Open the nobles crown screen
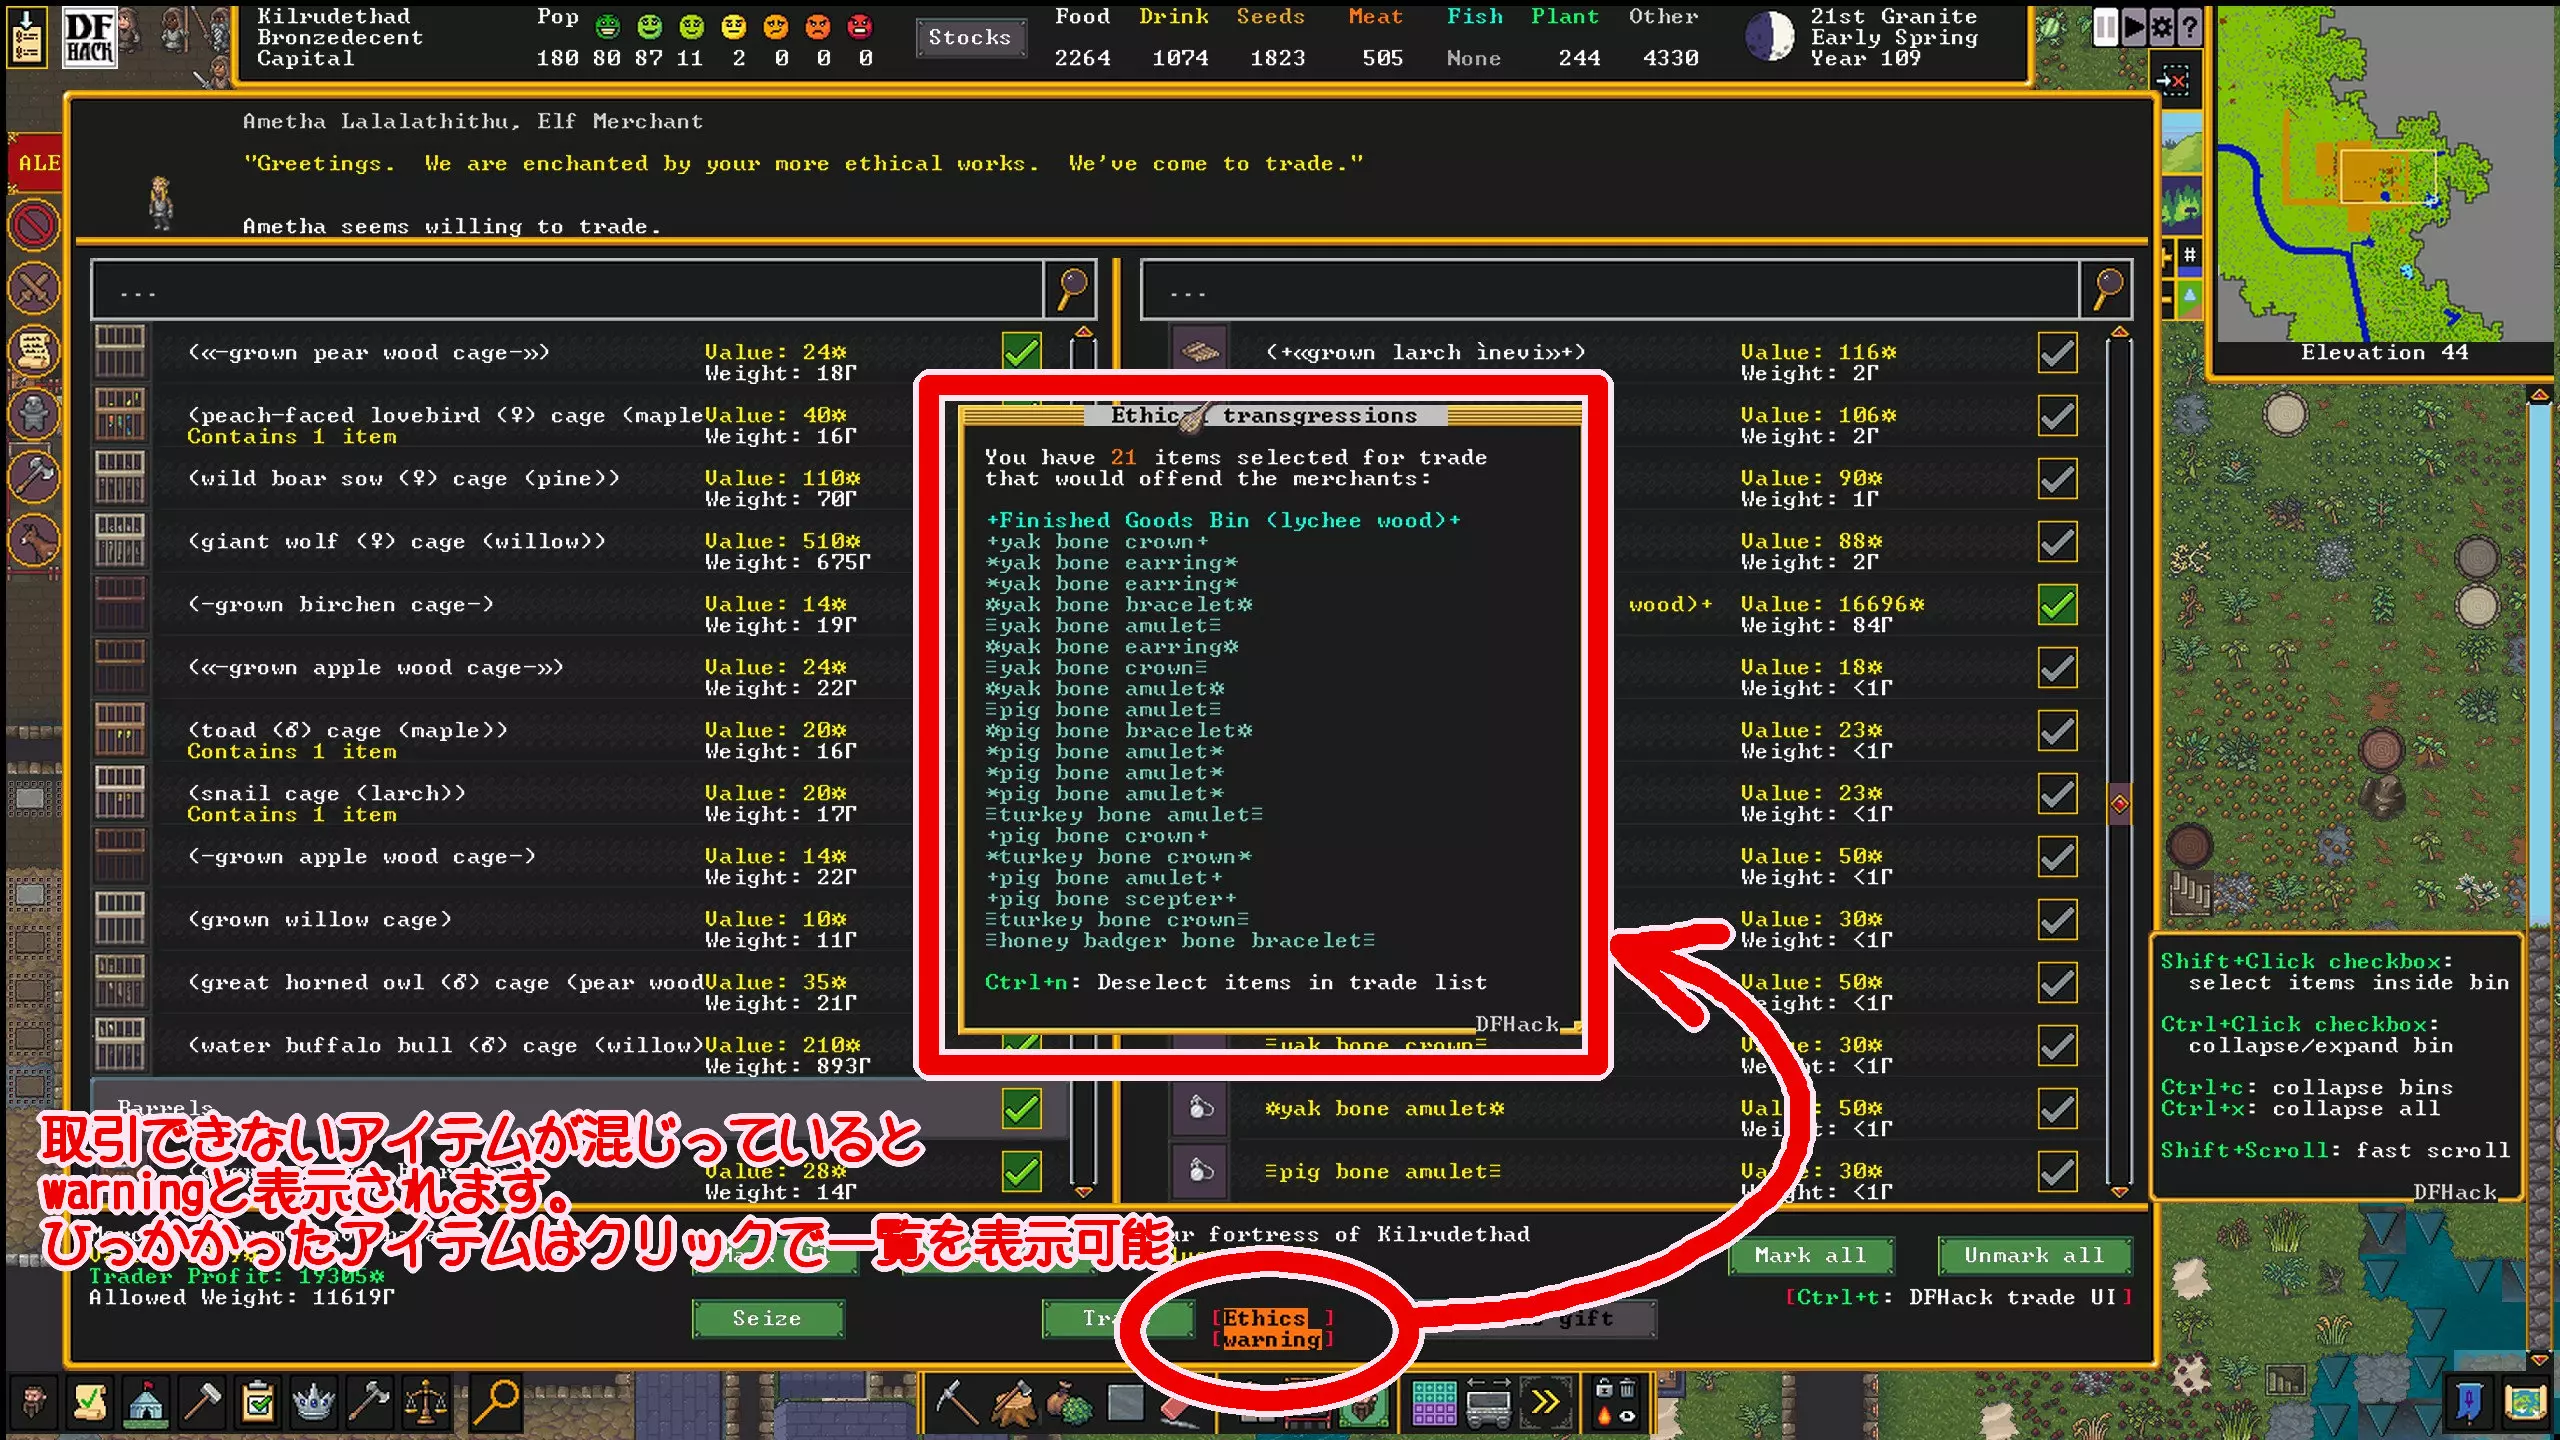 click(313, 1402)
